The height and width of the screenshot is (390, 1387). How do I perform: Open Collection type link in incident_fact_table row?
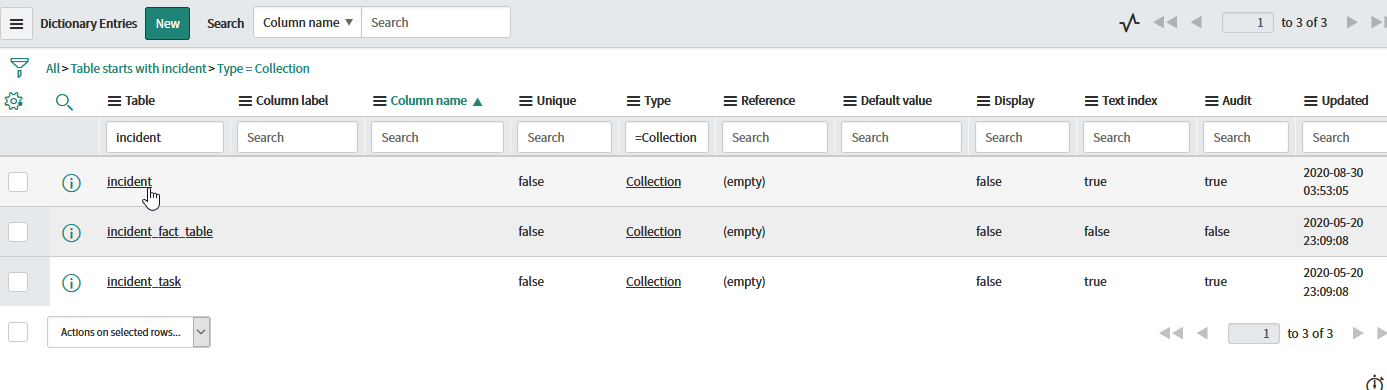click(653, 232)
